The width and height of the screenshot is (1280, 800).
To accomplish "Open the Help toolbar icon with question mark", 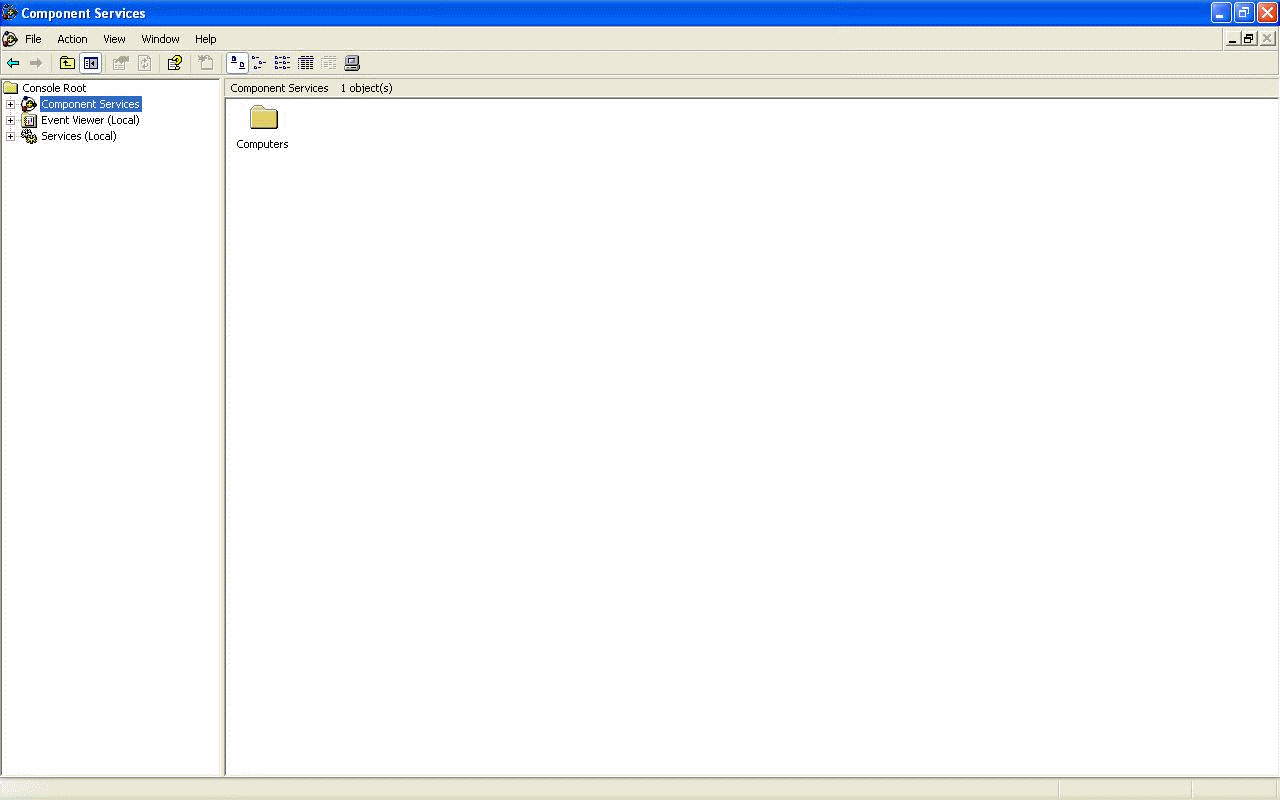I will click(175, 63).
